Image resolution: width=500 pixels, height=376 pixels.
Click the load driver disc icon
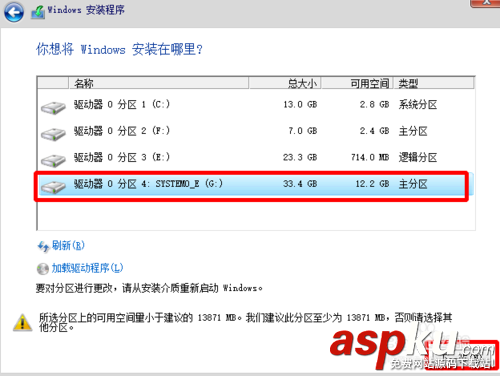point(43,269)
